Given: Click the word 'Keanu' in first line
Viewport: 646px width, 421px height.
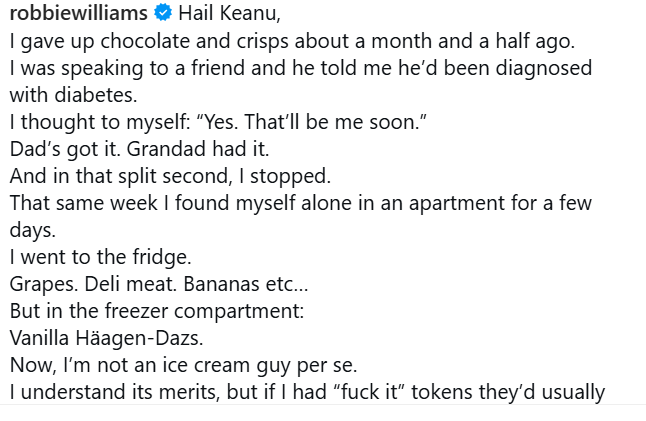Looking at the screenshot, I should point(250,13).
